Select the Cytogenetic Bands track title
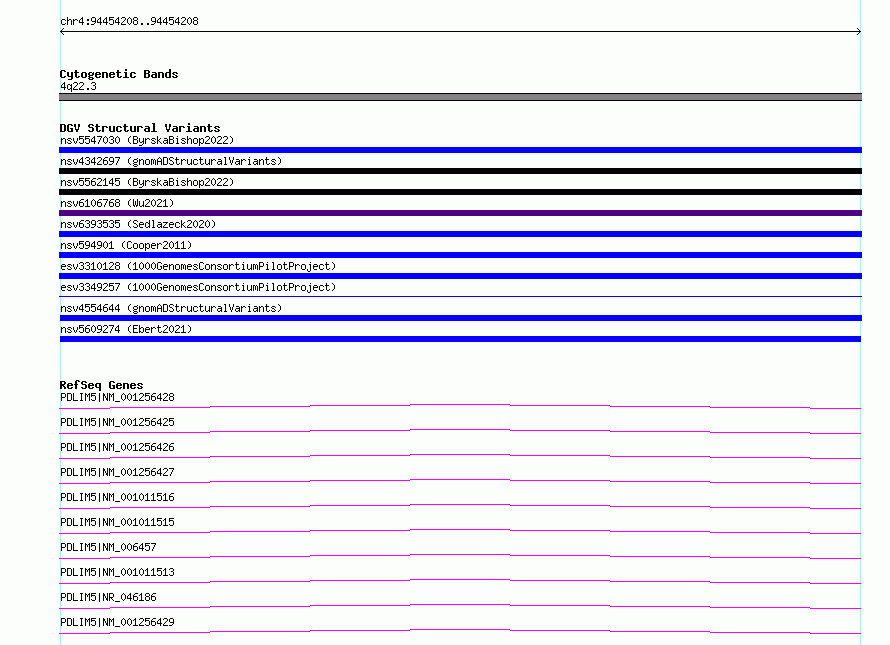 (119, 74)
